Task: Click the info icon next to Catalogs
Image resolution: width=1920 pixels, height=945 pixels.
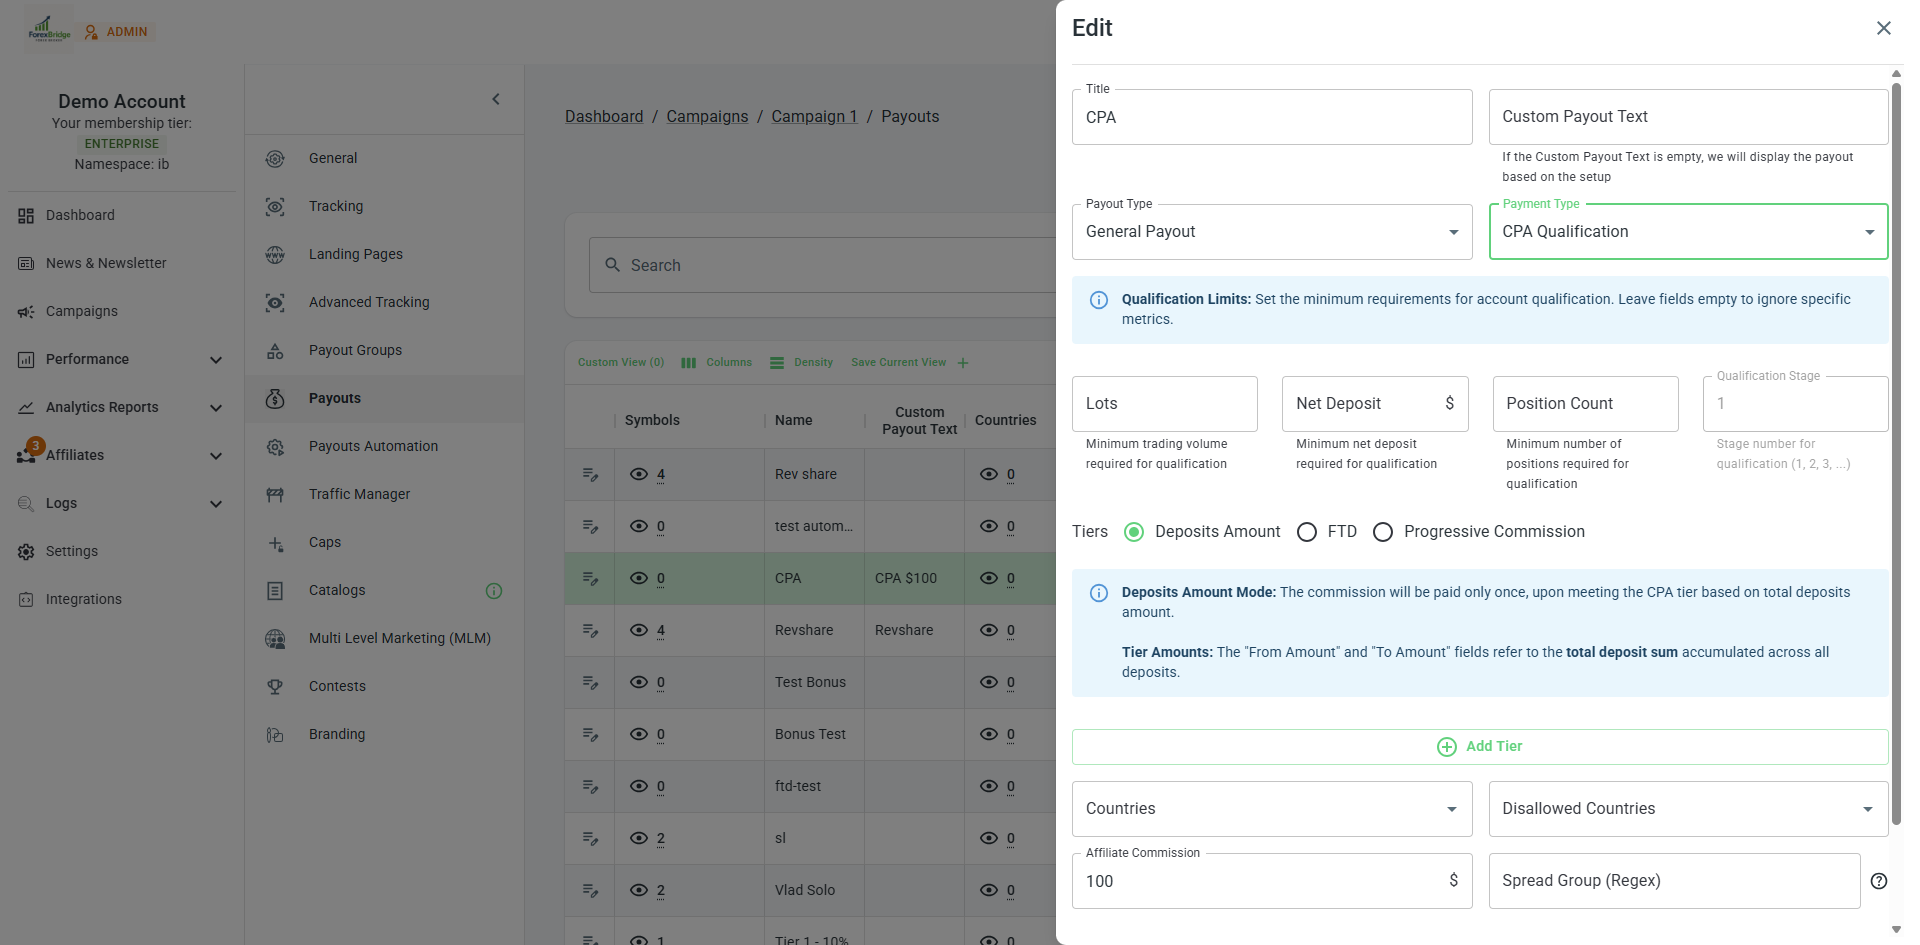Action: click(x=493, y=591)
